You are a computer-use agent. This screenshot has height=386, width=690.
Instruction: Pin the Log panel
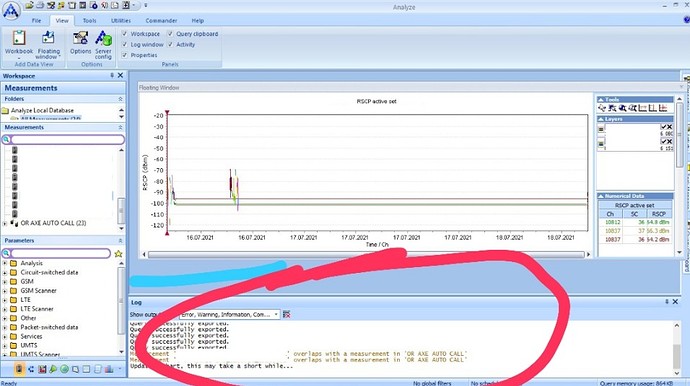point(667,302)
